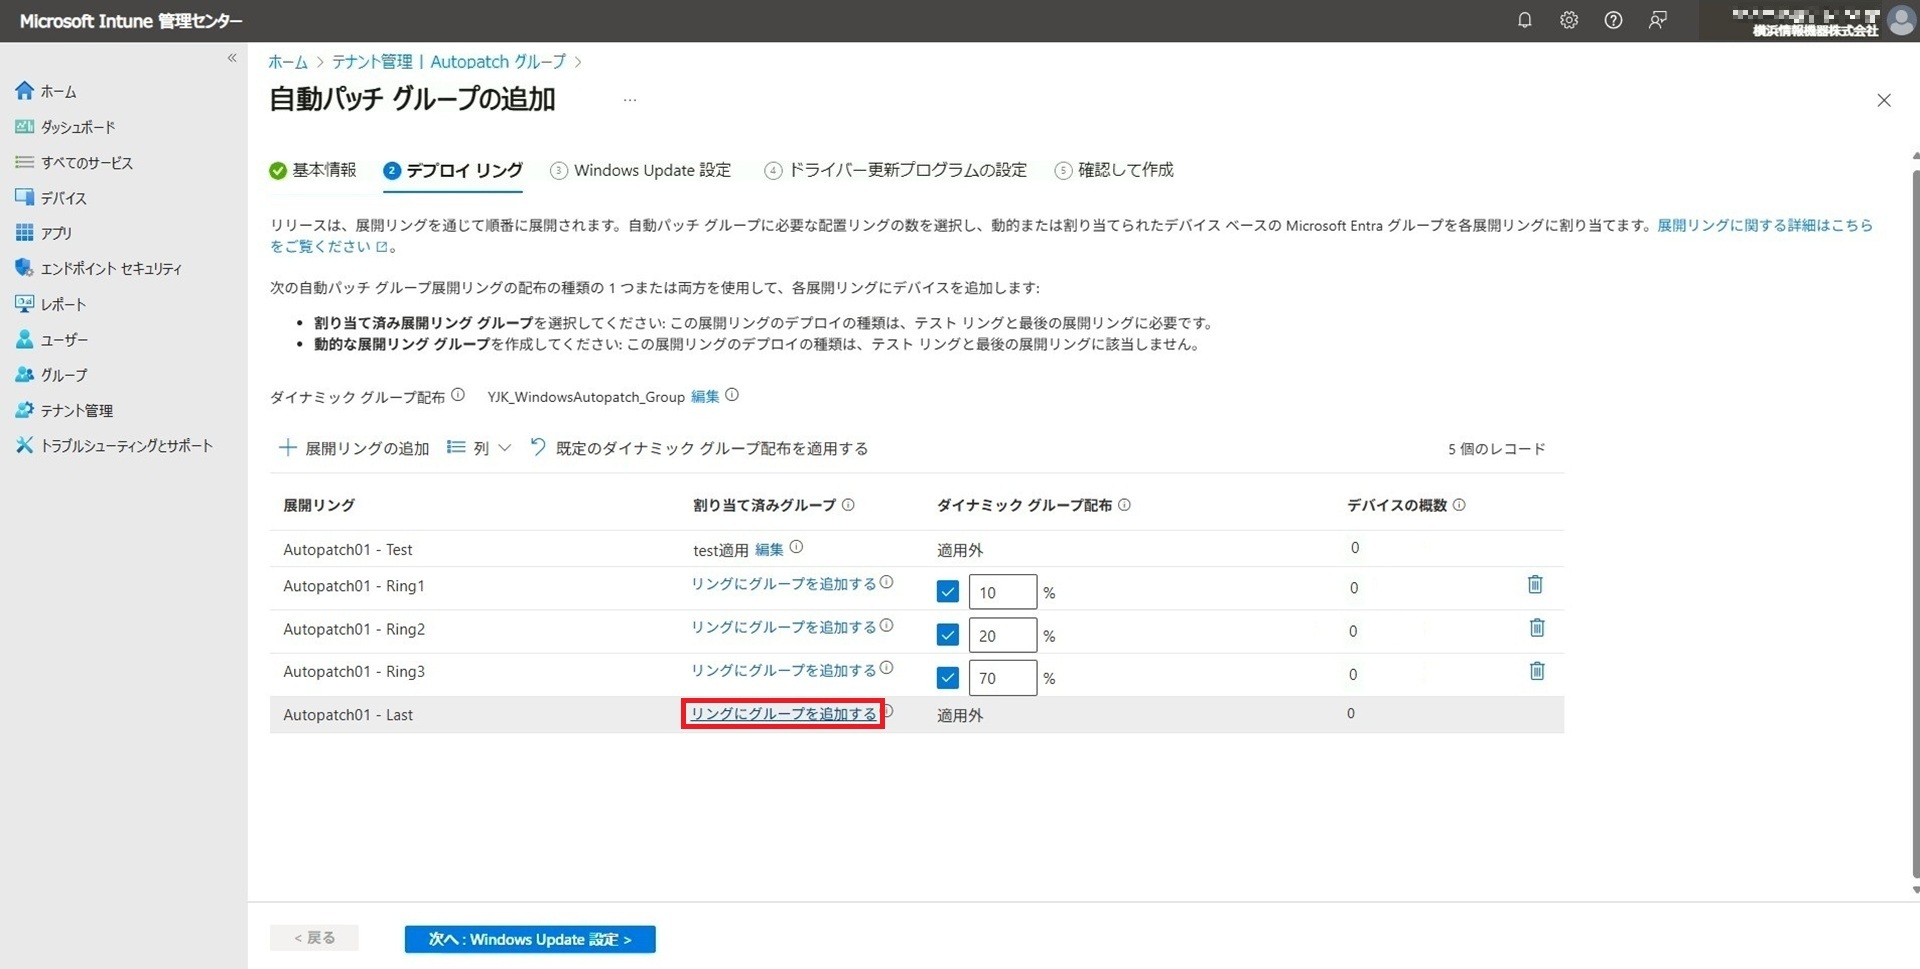Click 次へ: Windows Update 設定 button
Viewport: 1920px width, 969px height.
530,939
